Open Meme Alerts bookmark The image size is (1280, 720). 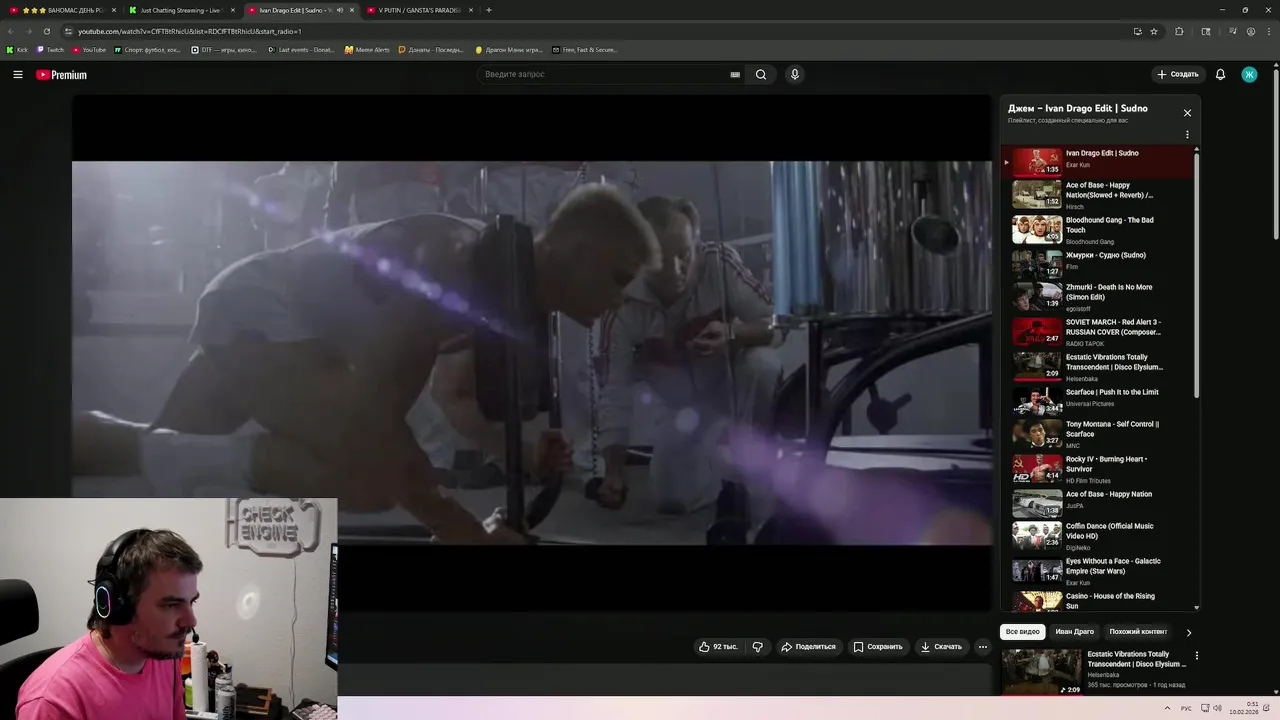367,49
